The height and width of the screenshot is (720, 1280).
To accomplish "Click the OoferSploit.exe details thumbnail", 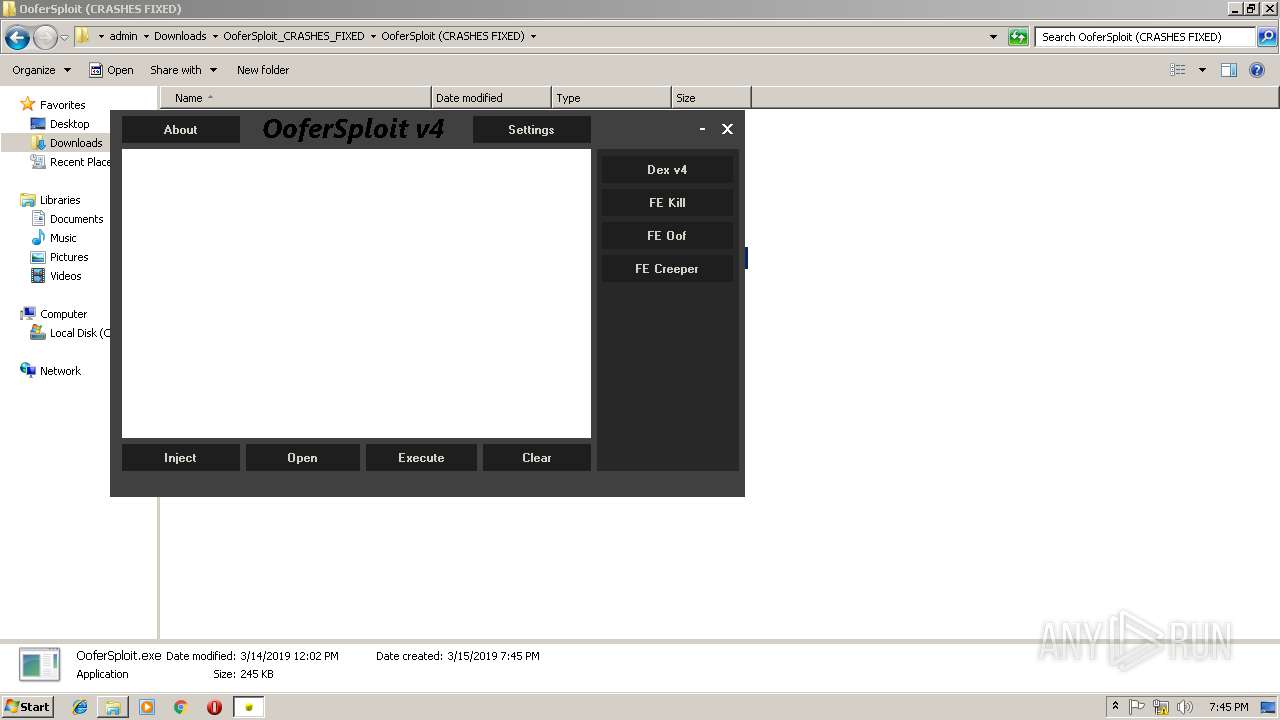I will point(40,665).
